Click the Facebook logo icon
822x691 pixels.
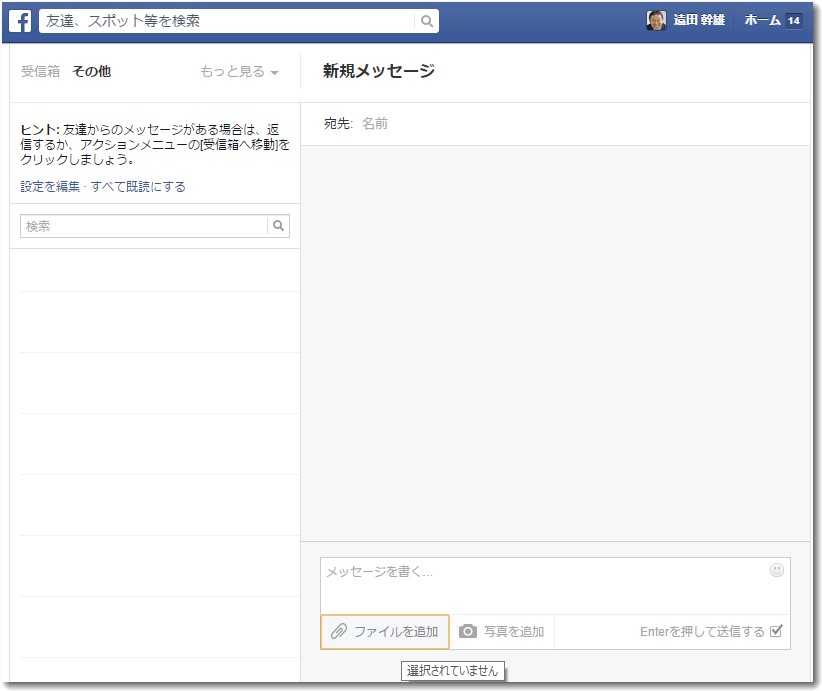(x=20, y=21)
